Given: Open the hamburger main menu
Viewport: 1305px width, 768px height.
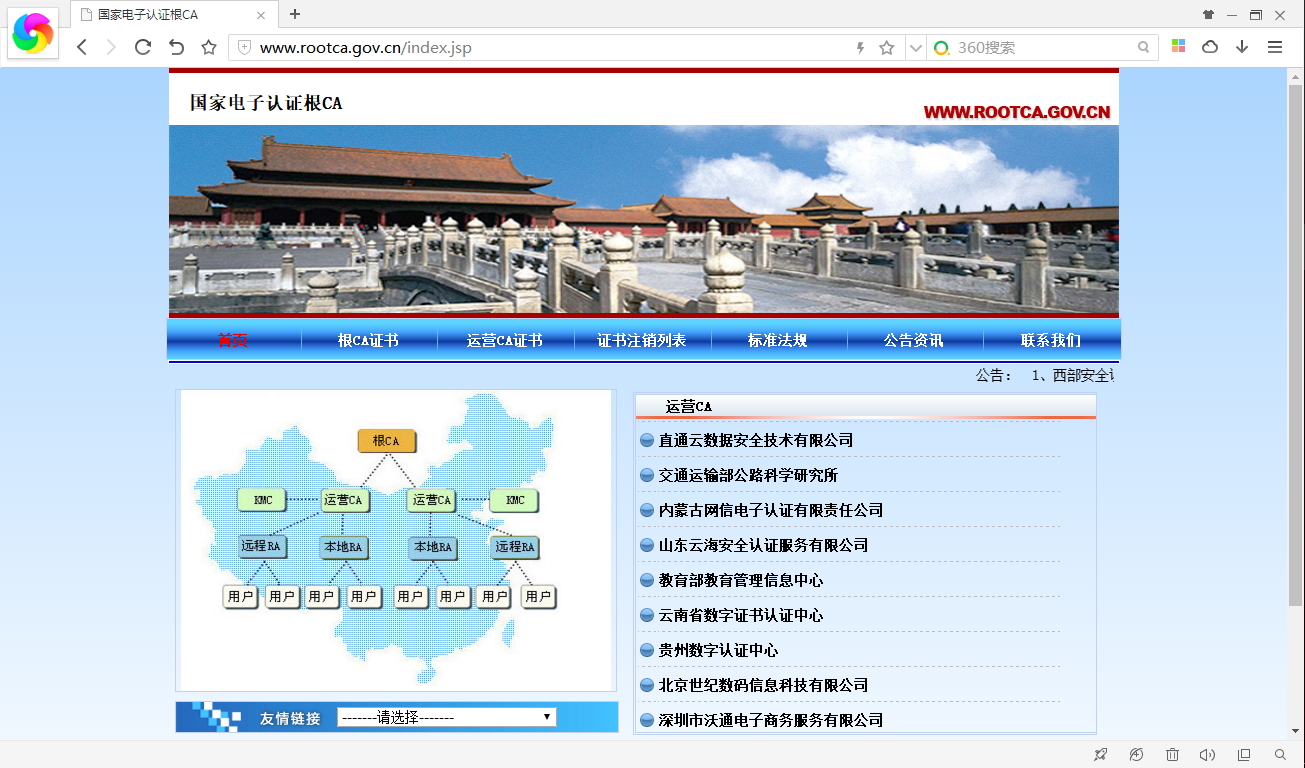Looking at the screenshot, I should [1275, 46].
